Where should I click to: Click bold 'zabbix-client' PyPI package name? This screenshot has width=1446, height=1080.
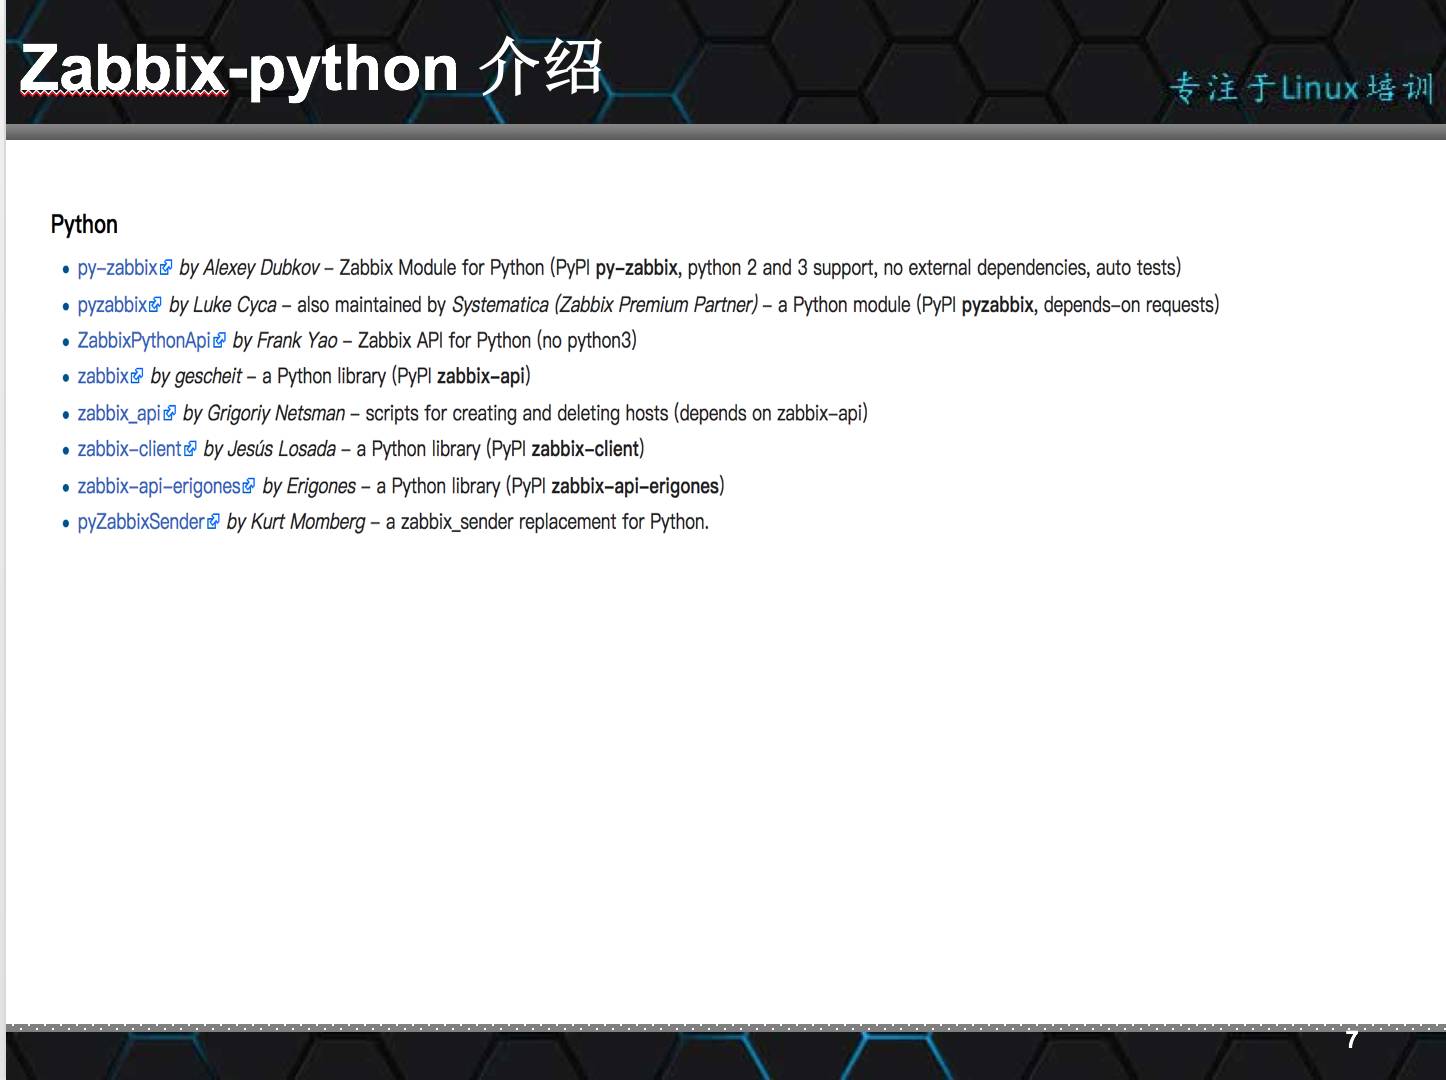[585, 449]
